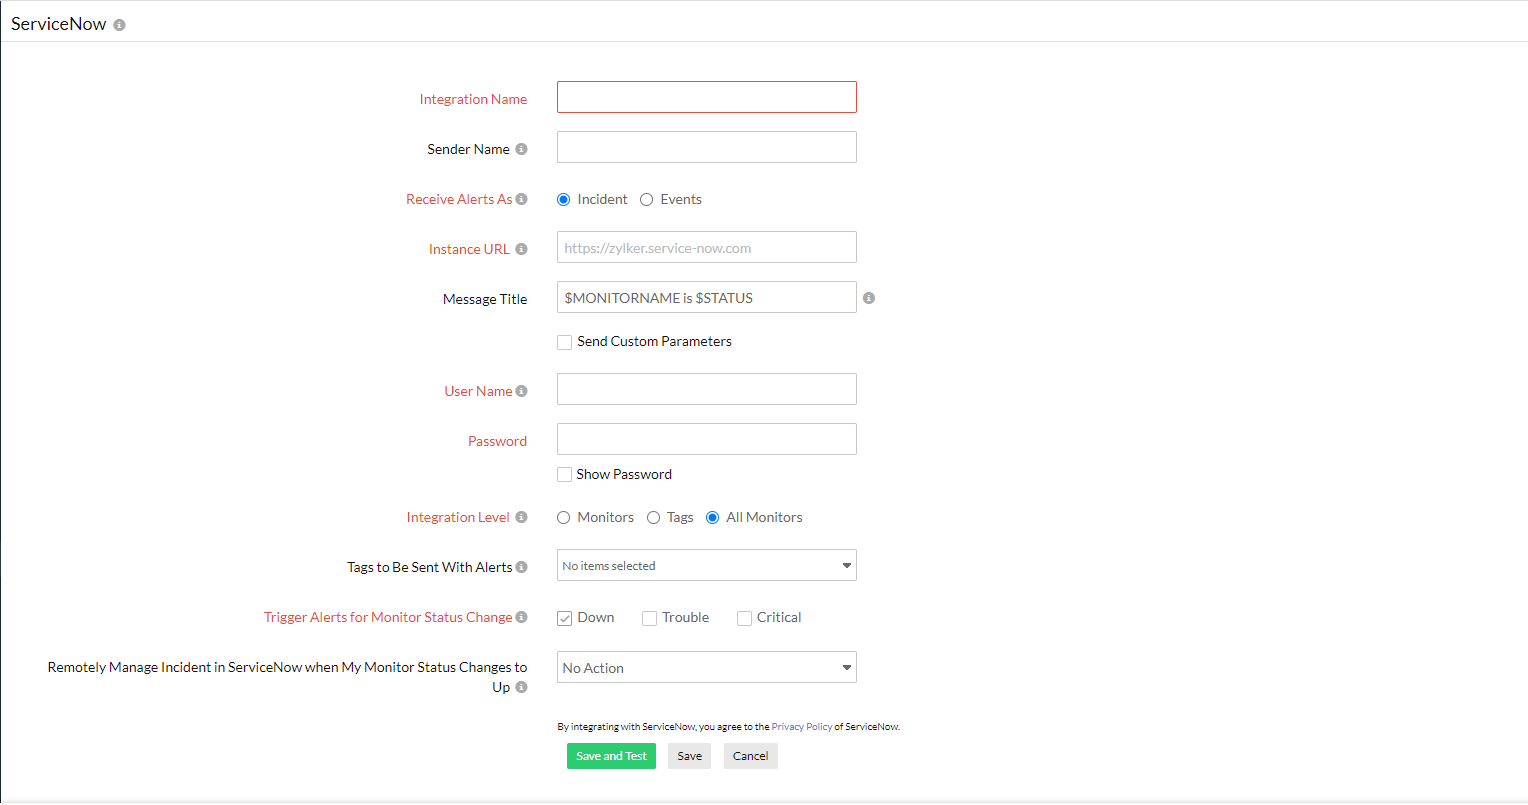This screenshot has width=1528, height=805.
Task: Click the Cancel button
Action: 750,756
